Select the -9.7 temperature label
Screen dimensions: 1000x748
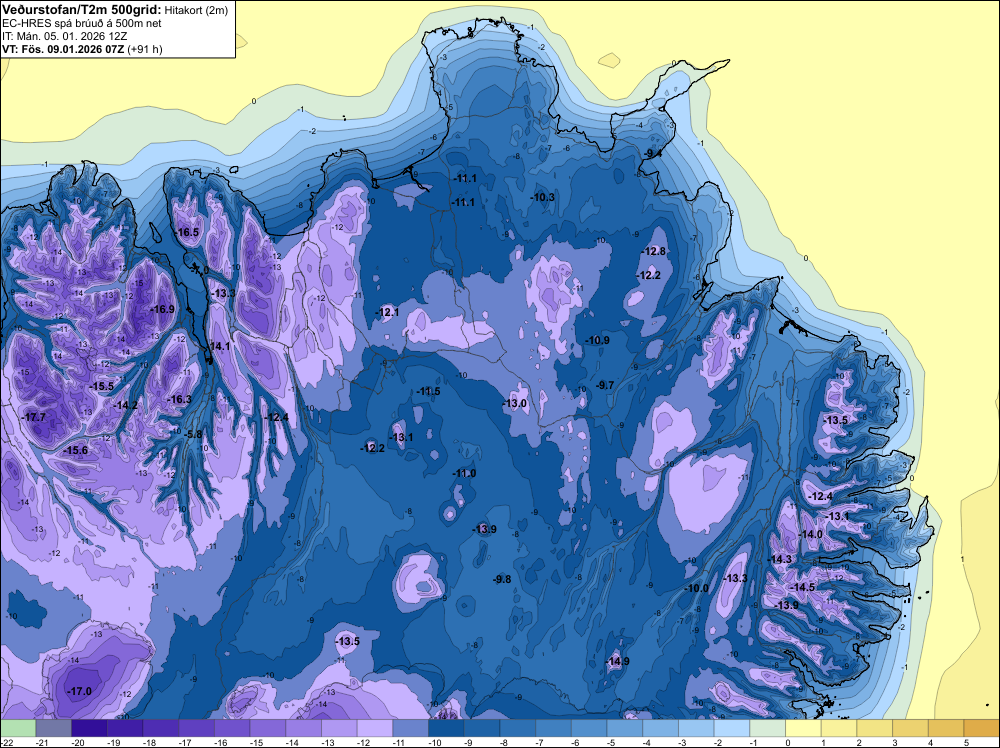click(605, 385)
